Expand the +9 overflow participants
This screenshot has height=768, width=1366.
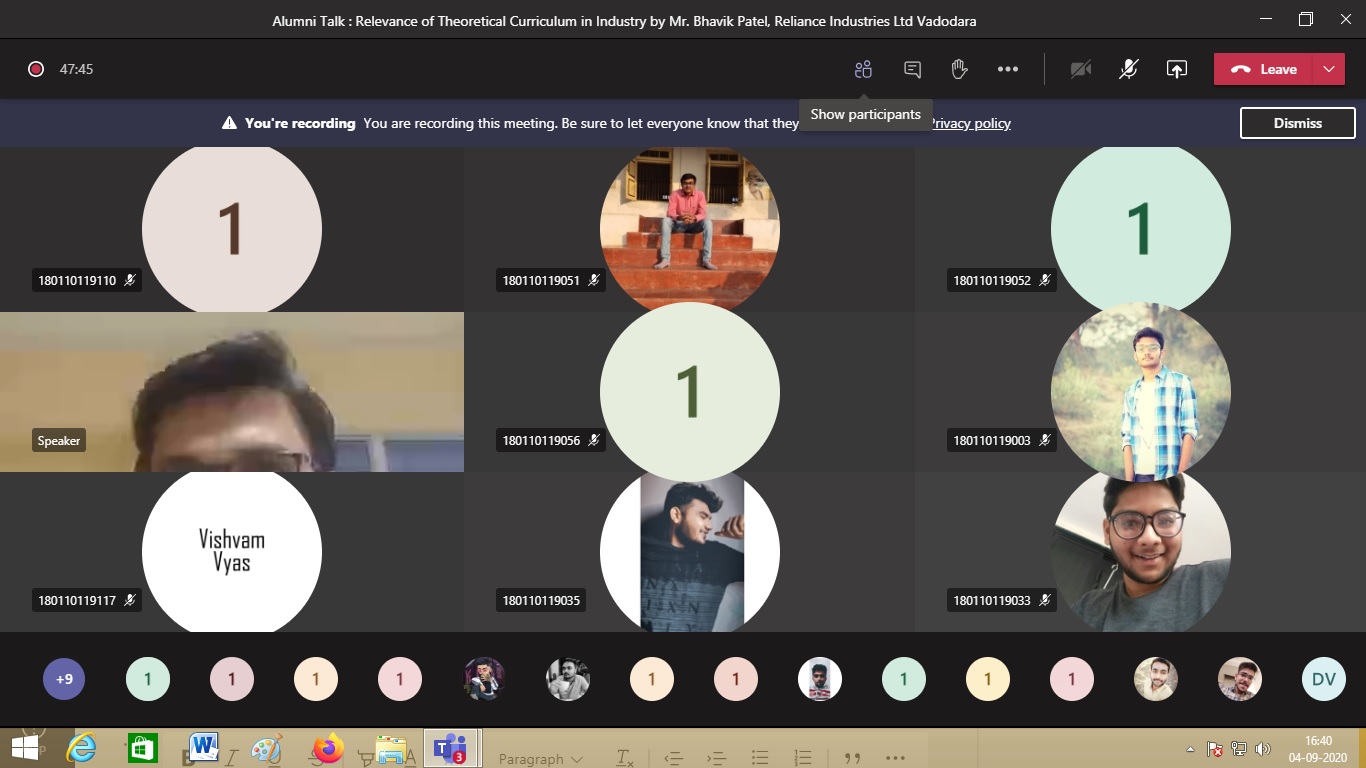point(64,680)
